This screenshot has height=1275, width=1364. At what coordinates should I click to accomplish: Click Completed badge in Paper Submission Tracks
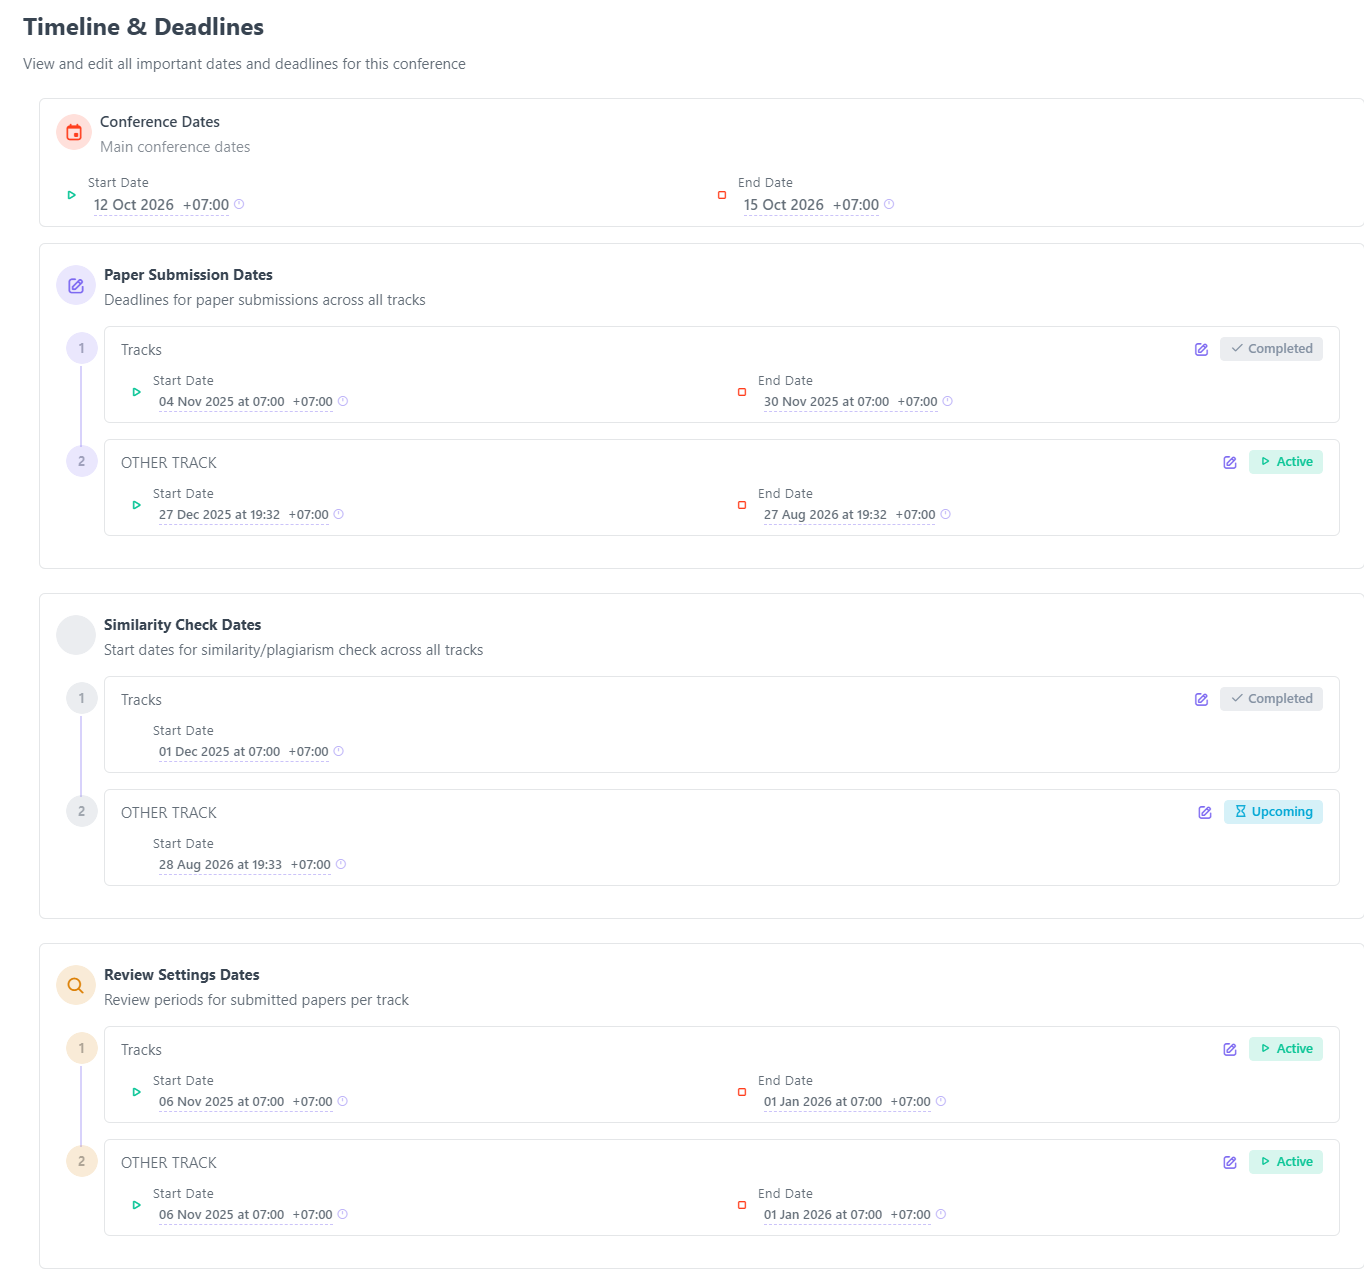(x=1271, y=349)
